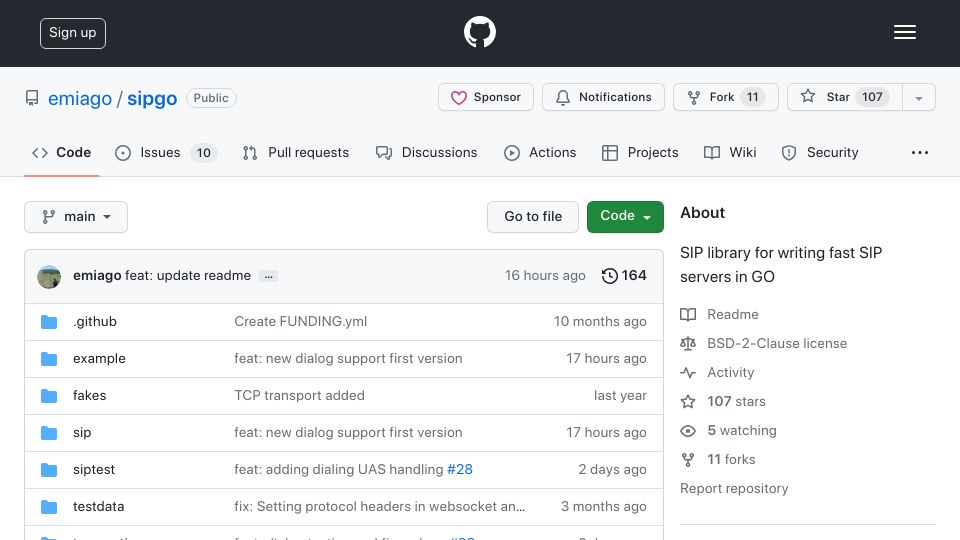Open the example folder
Image resolution: width=960 pixels, height=540 pixels.
[99, 358]
